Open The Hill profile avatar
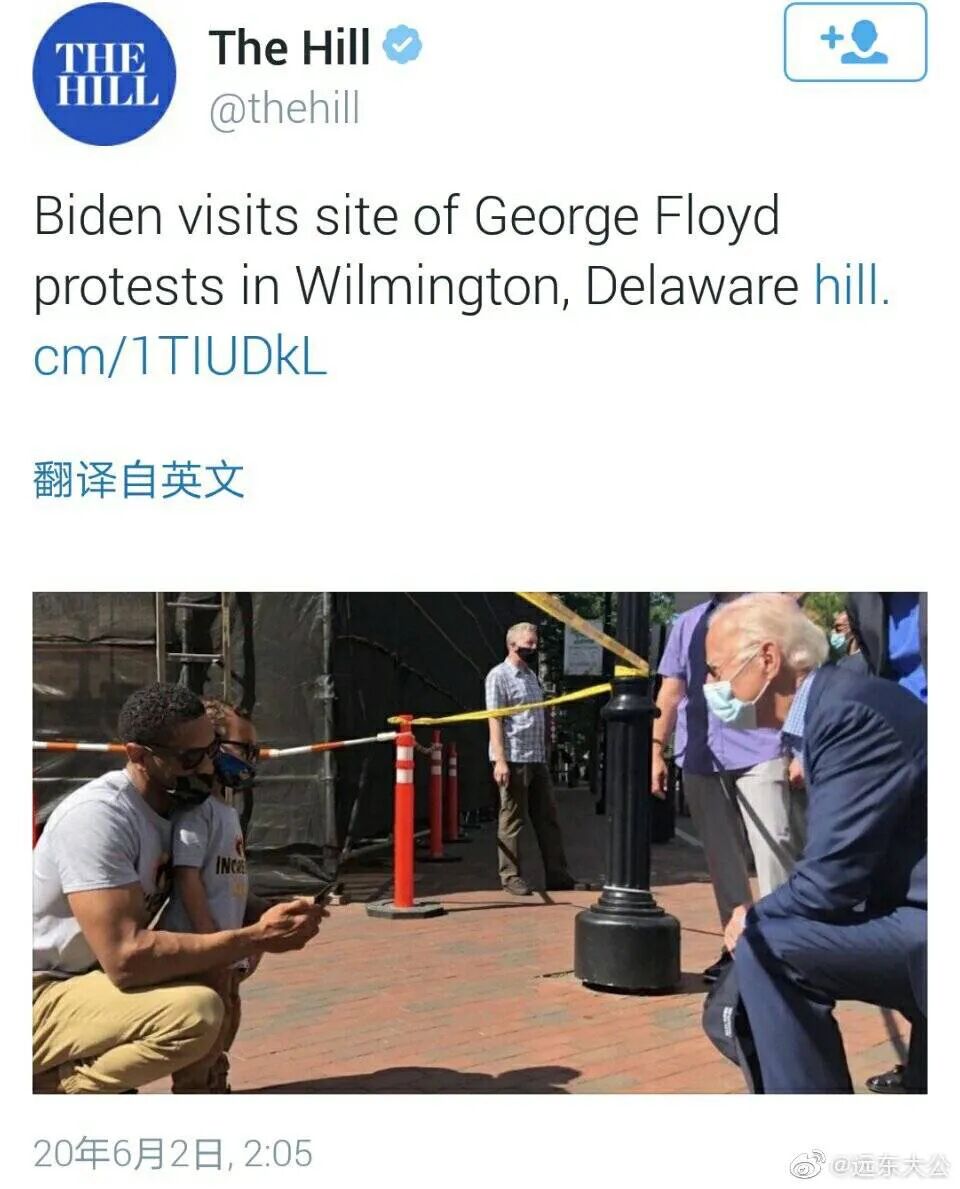This screenshot has width=960, height=1189. [x=104, y=74]
